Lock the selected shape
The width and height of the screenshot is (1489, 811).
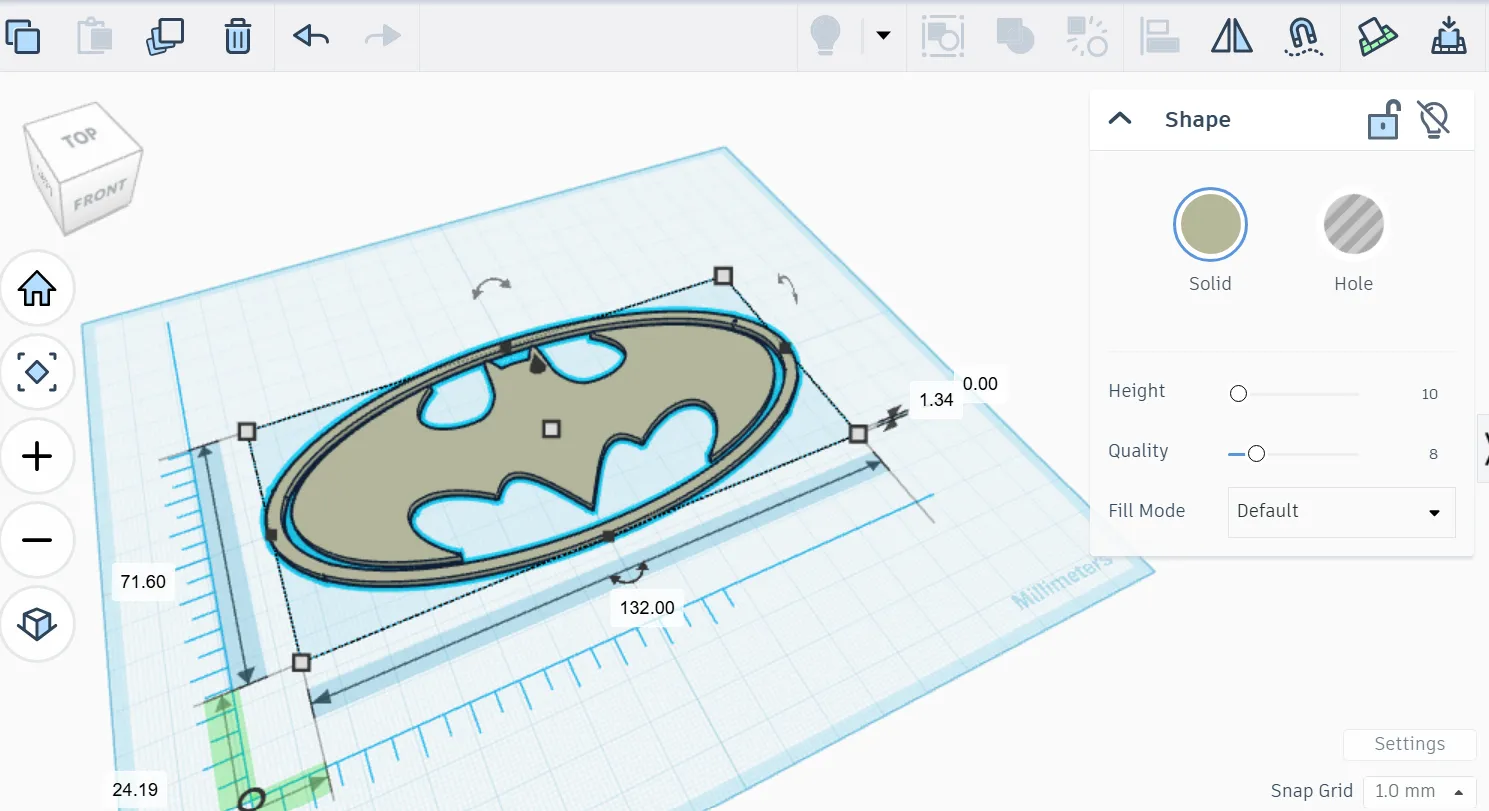[x=1383, y=119]
